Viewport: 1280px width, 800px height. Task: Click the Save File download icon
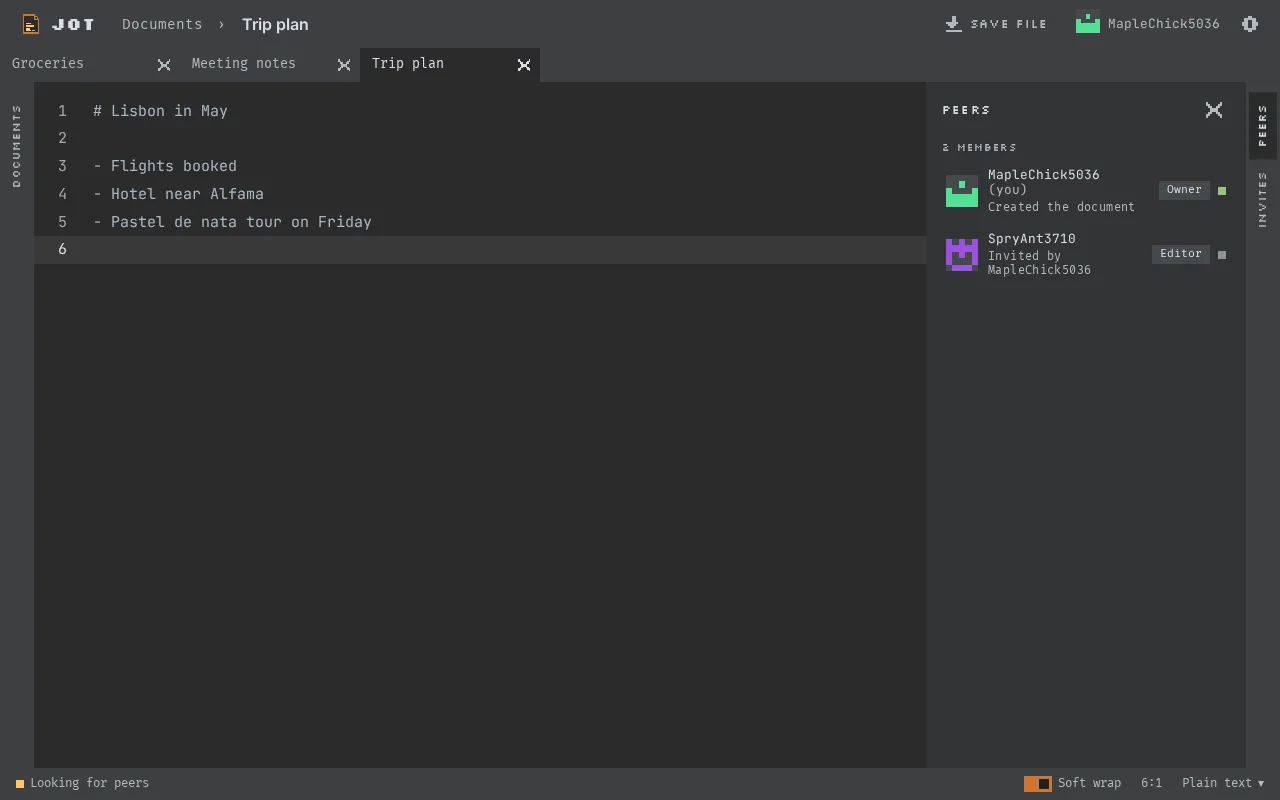[x=953, y=24]
